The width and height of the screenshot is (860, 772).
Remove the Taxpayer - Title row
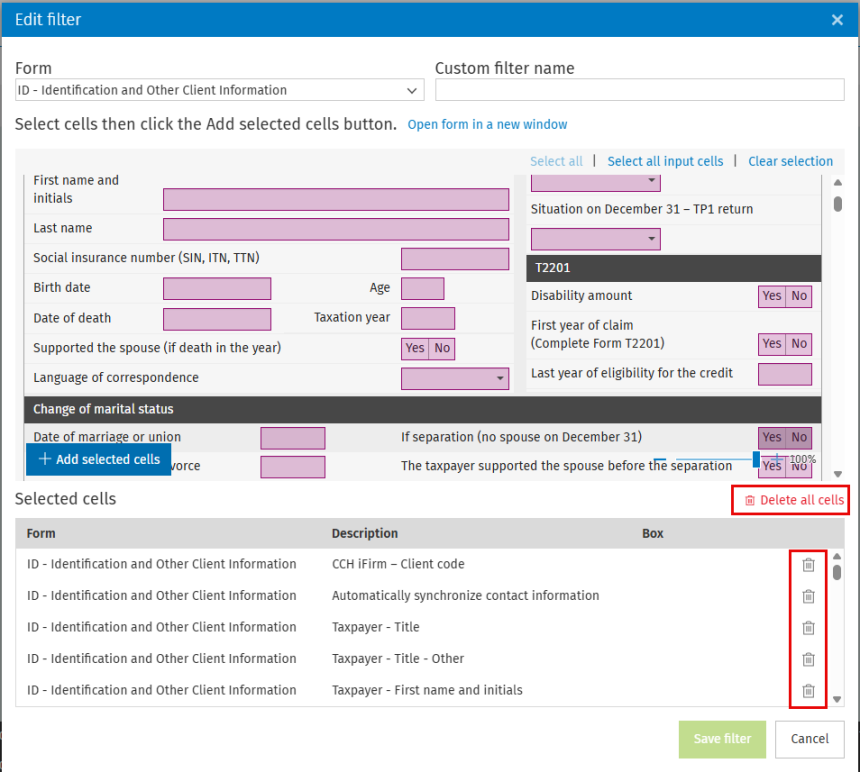[808, 628]
